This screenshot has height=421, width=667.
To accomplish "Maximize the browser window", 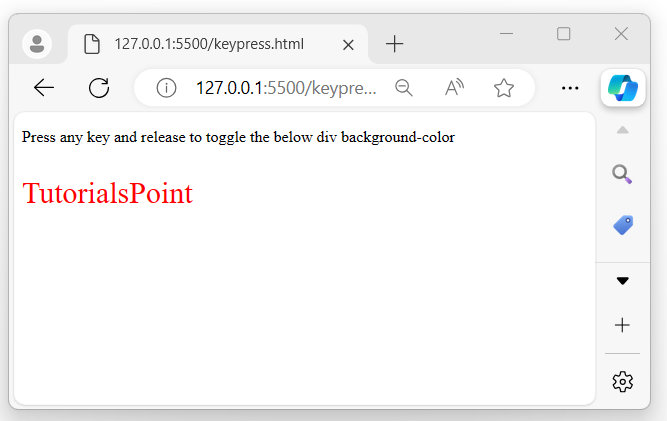I will tap(564, 34).
